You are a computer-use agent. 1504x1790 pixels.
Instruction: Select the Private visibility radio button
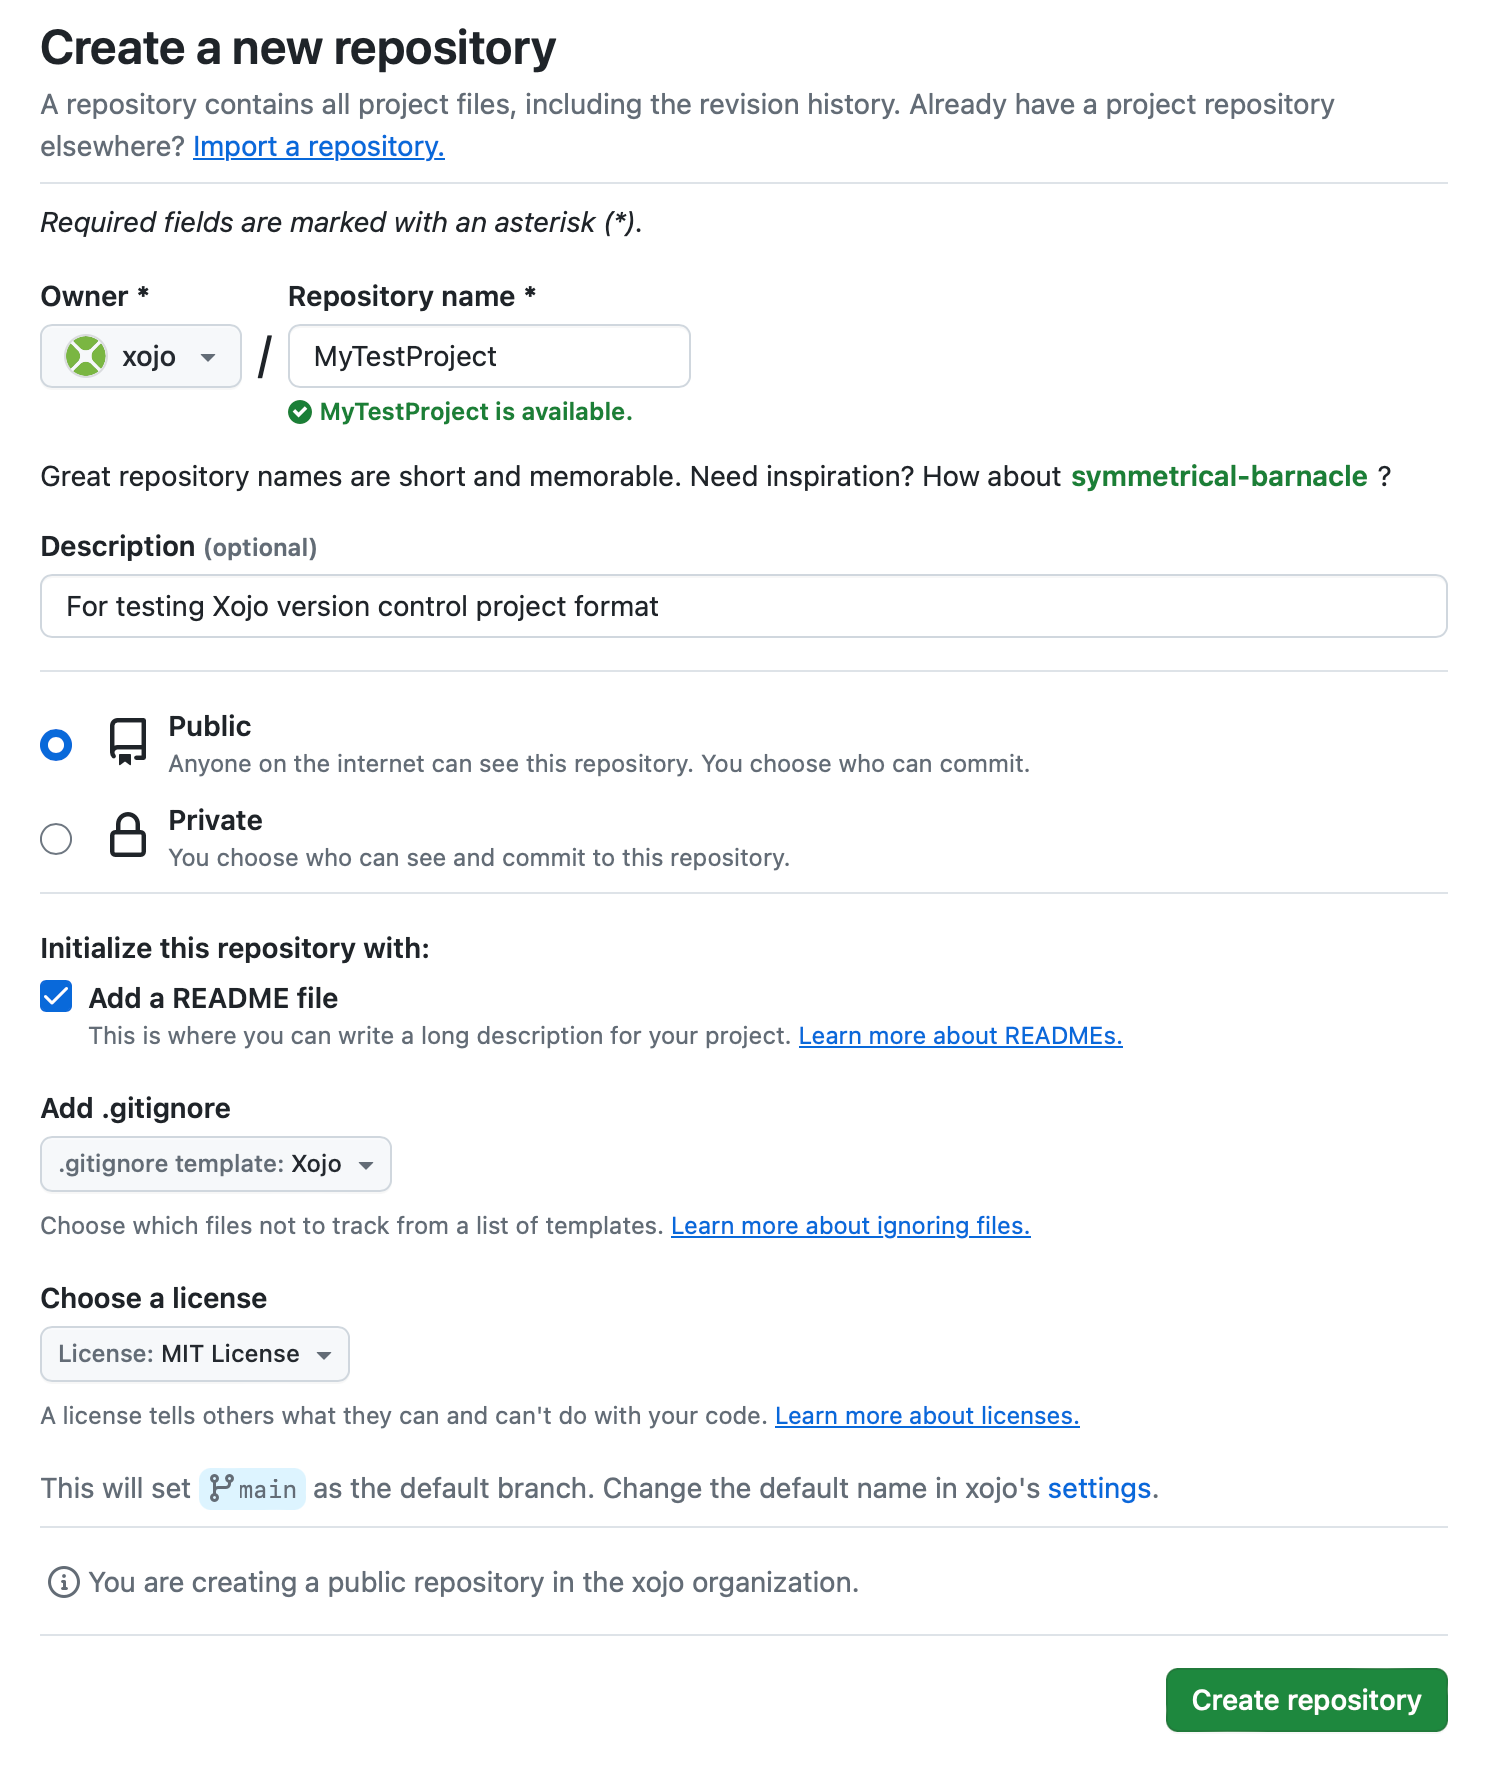(56, 839)
